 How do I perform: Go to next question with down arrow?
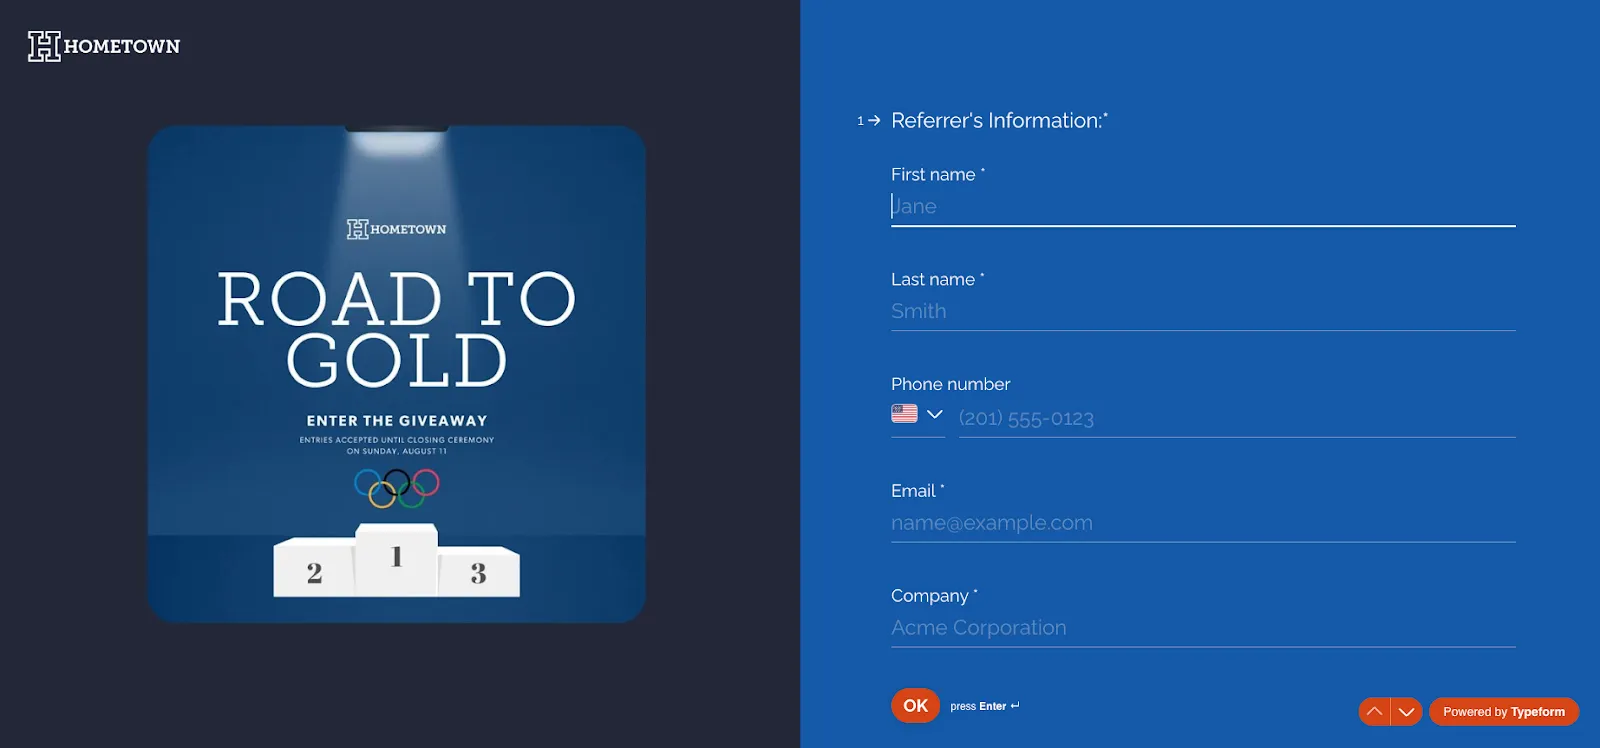(x=1406, y=712)
